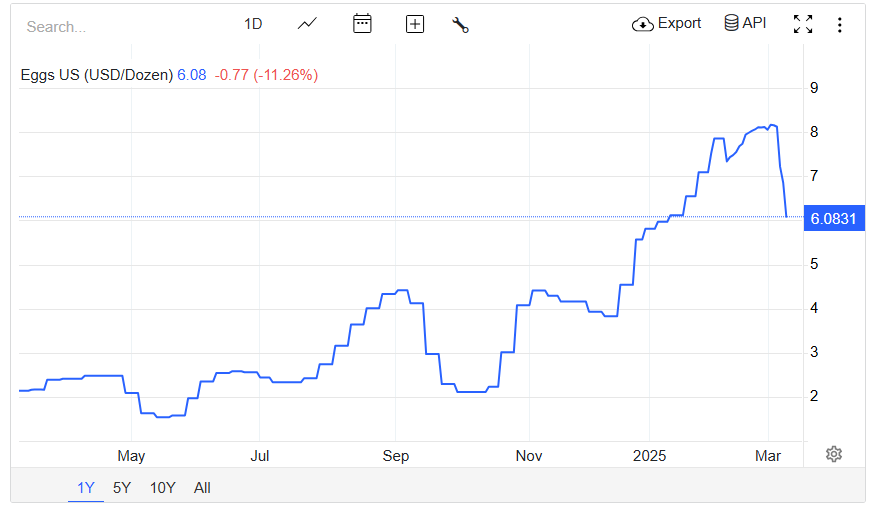Open the wrench tools icon
Viewport: 873px width, 510px height.
tap(460, 24)
